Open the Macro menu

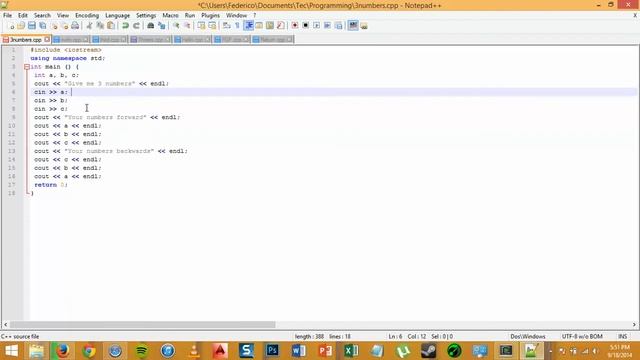(x=171, y=16)
